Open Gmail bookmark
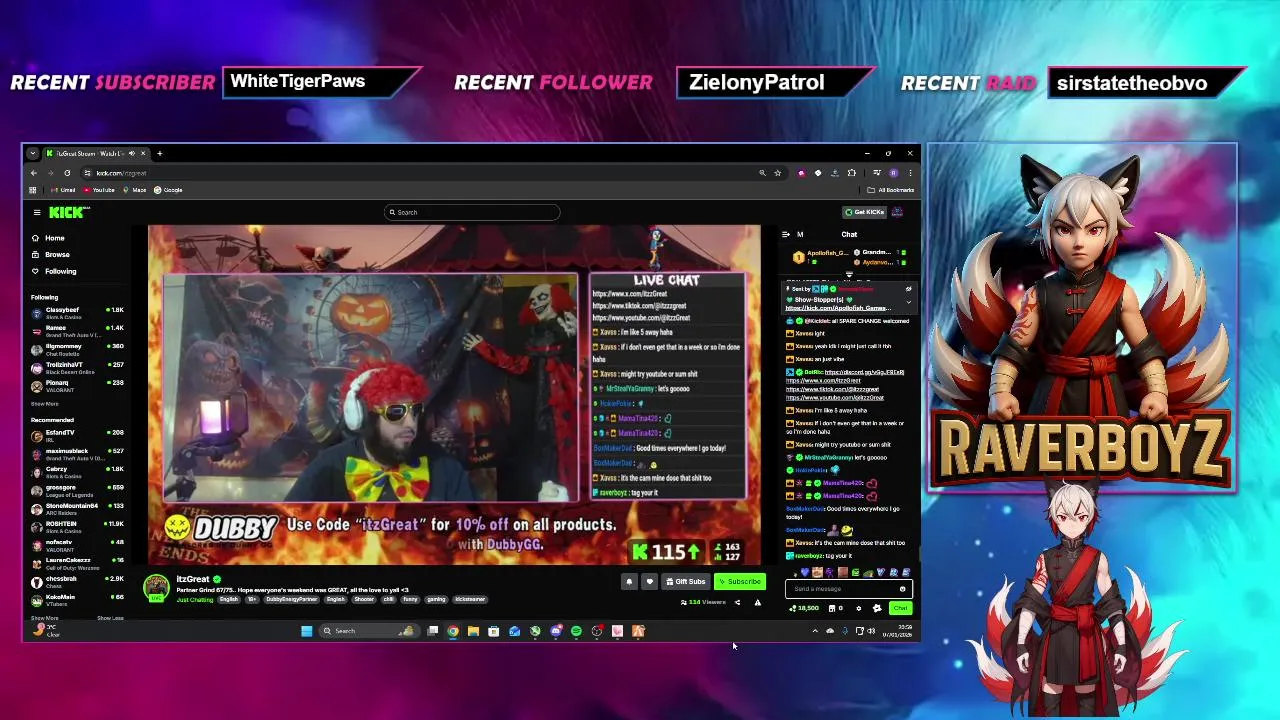Viewport: 1280px width, 720px height. point(63,190)
